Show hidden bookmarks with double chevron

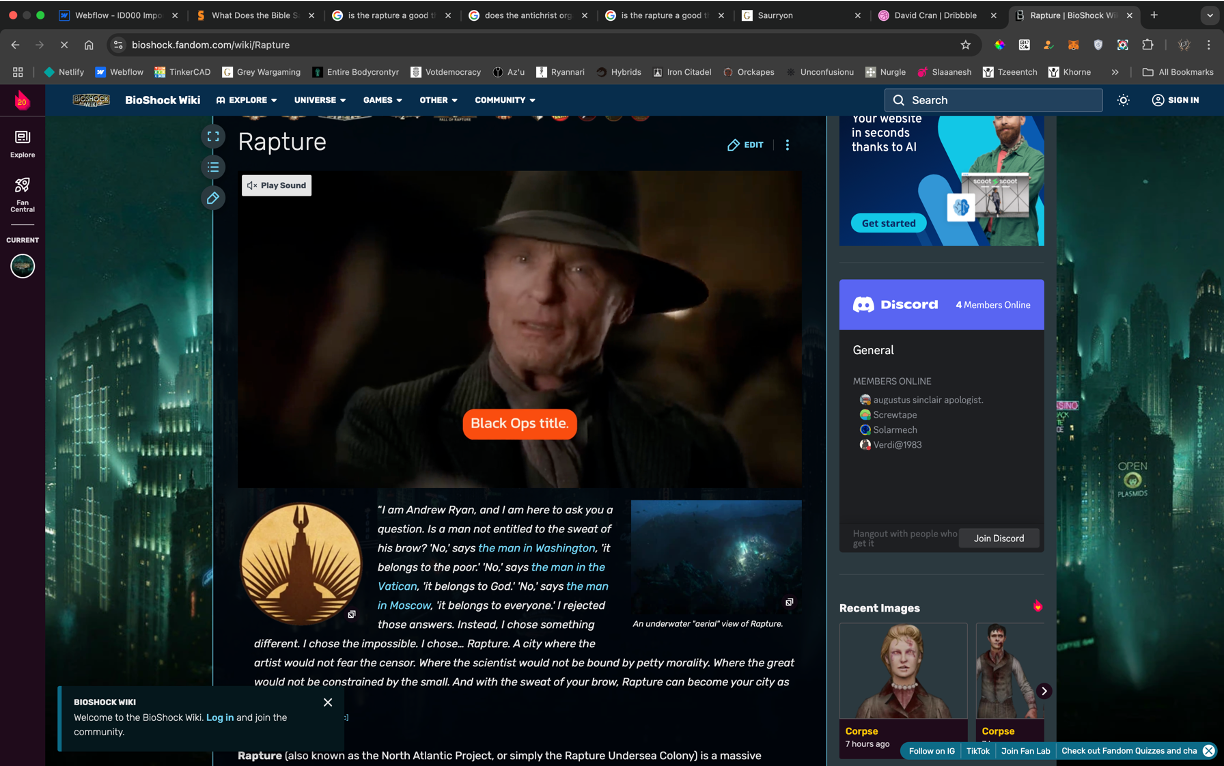tap(1115, 72)
